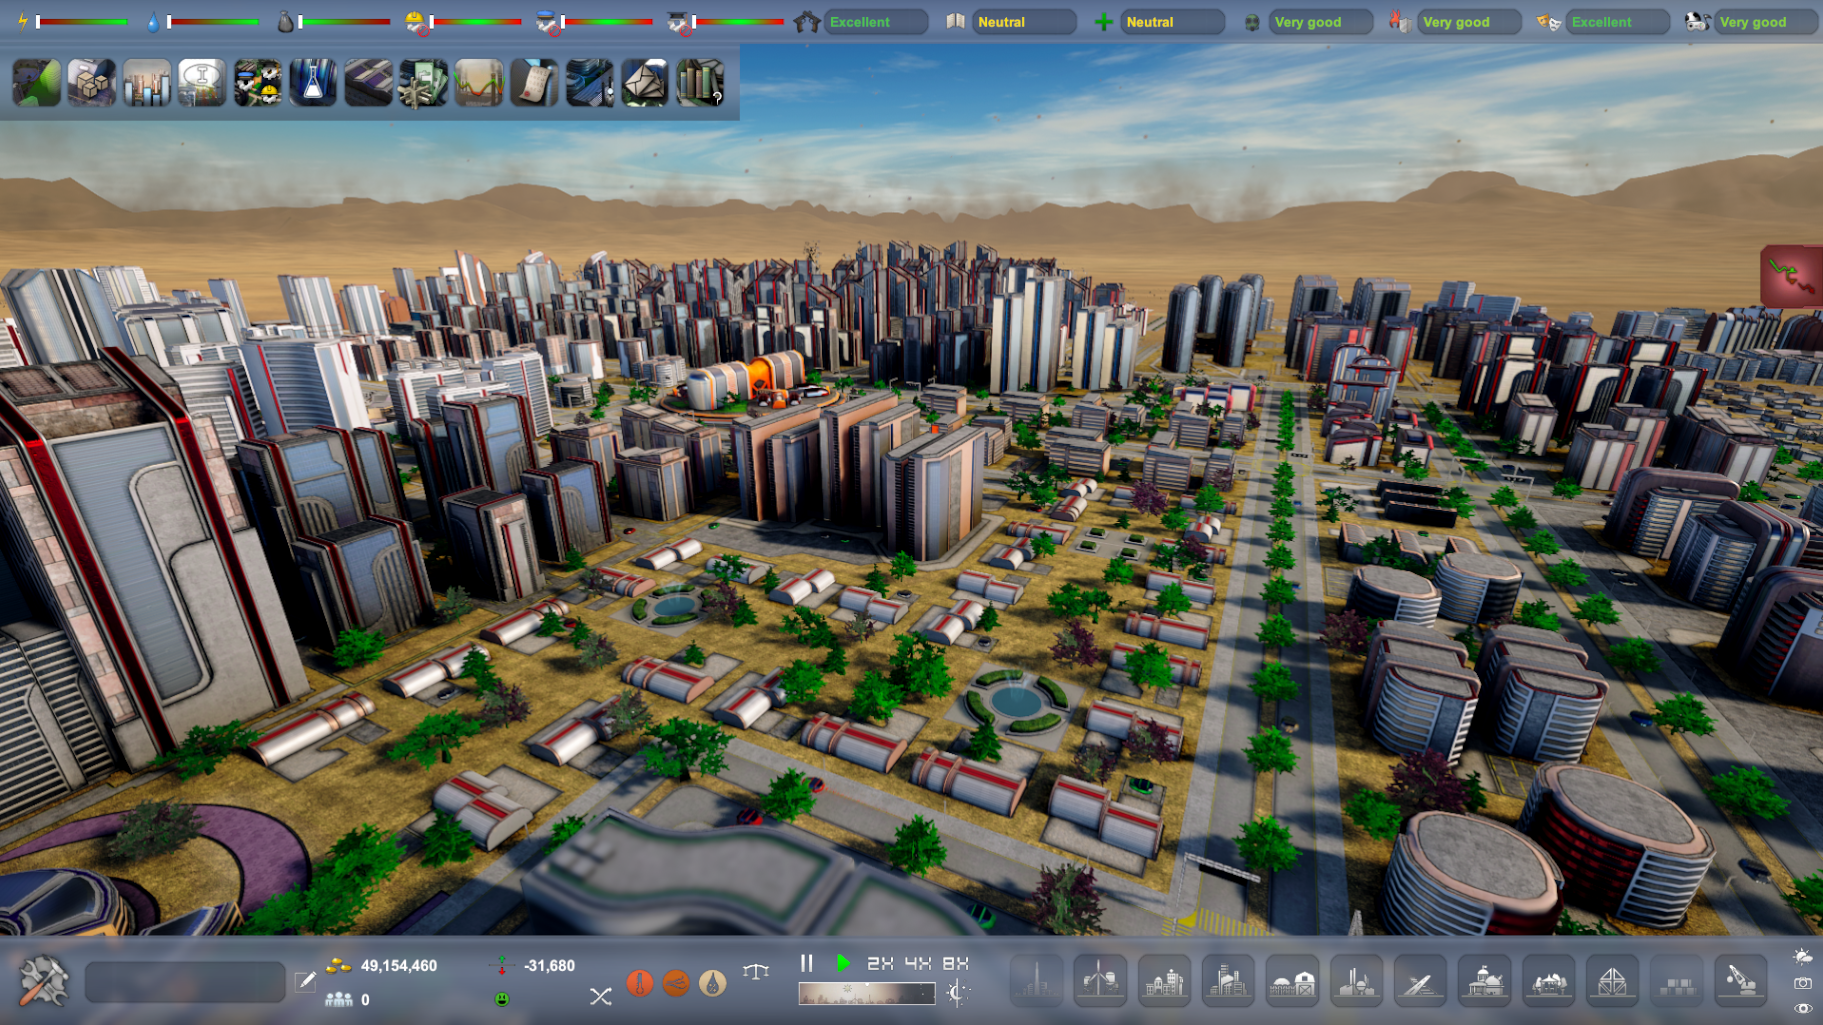The width and height of the screenshot is (1823, 1025).
Task: Set game speed to 4X
Action: click(918, 963)
